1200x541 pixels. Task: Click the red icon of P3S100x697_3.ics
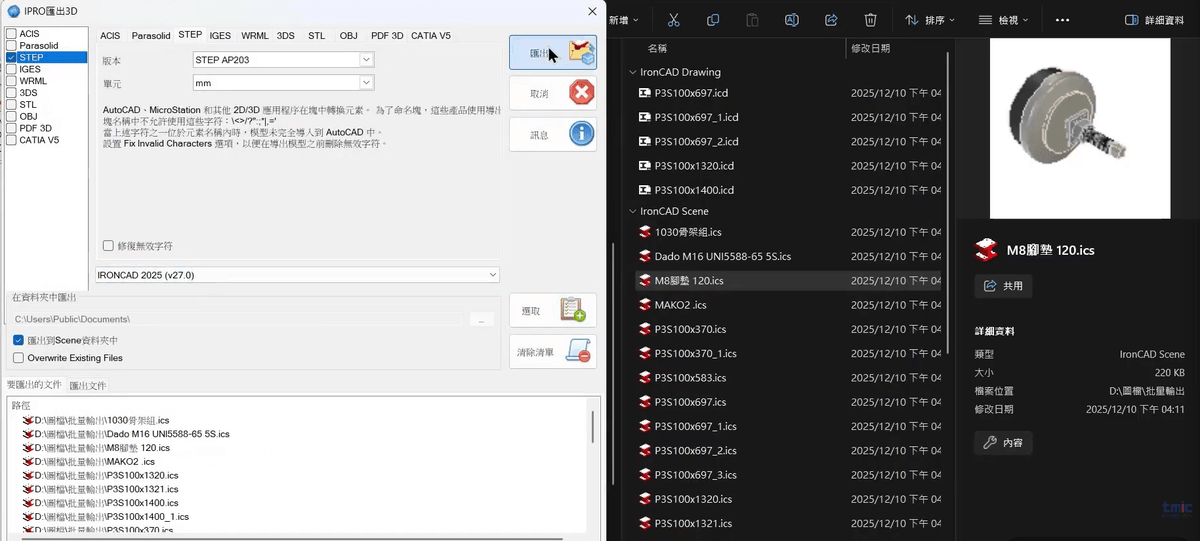[x=645, y=475]
